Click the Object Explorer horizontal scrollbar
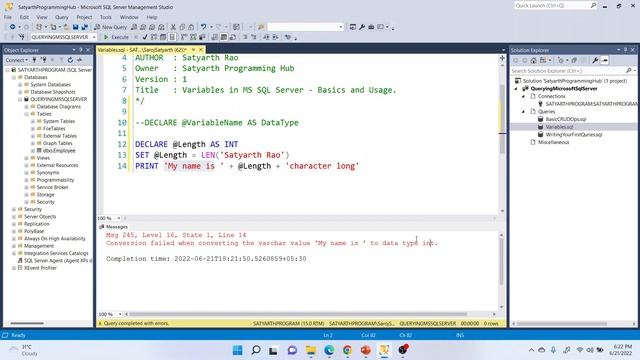The height and width of the screenshot is (360, 640). [x=27, y=323]
